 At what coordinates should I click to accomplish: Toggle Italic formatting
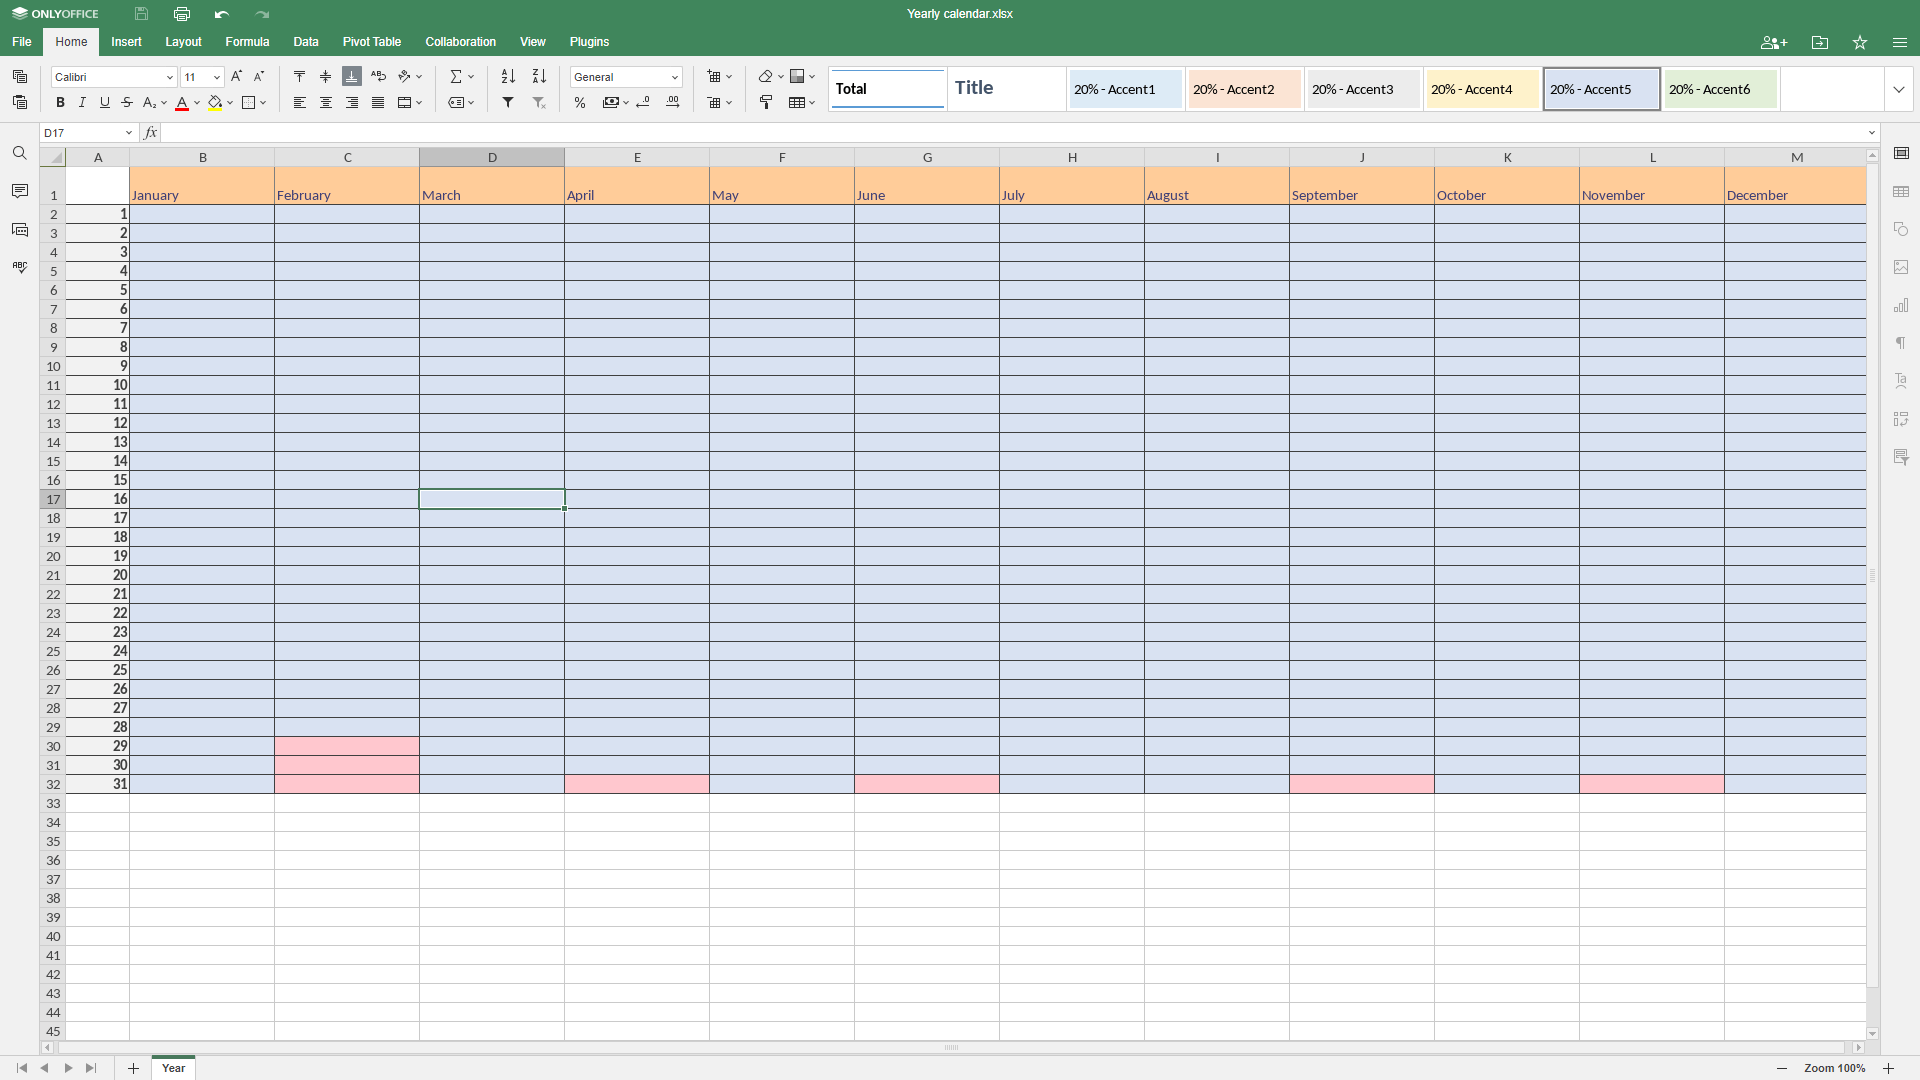(82, 103)
